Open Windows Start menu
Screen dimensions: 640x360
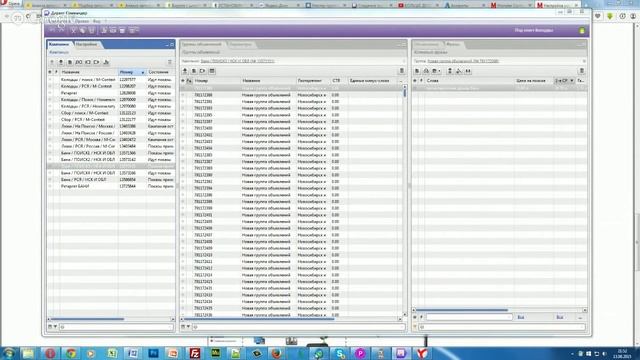(9, 353)
